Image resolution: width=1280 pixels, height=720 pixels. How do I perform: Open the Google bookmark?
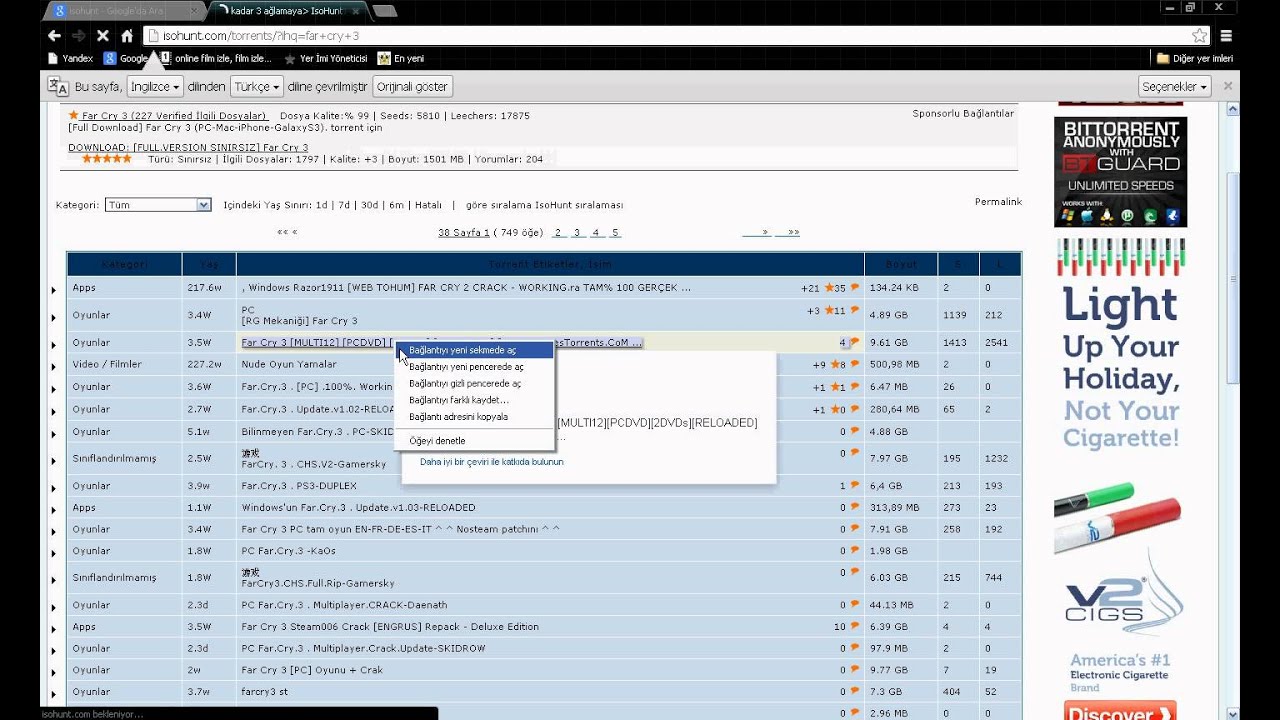125,59
